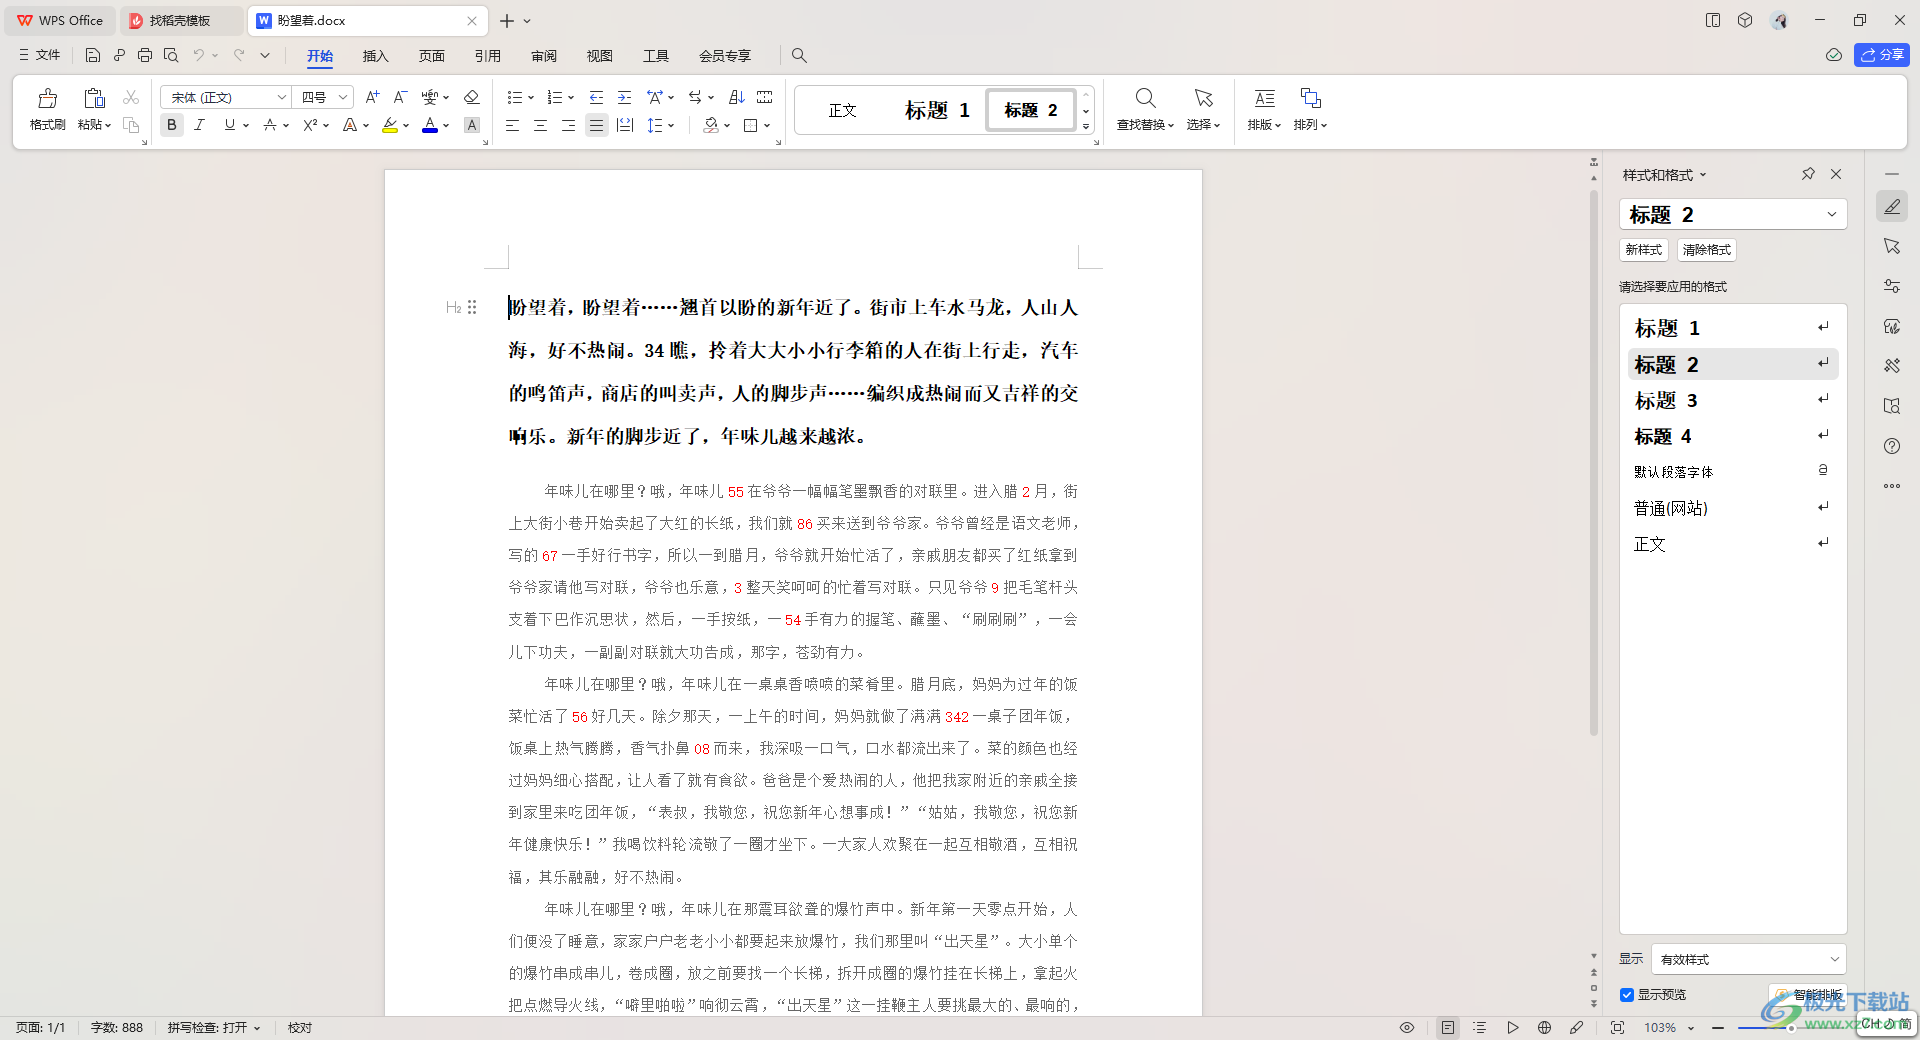Click the search magnifier icon beside tabs
Viewport: 1920px width, 1040px height.
[799, 55]
